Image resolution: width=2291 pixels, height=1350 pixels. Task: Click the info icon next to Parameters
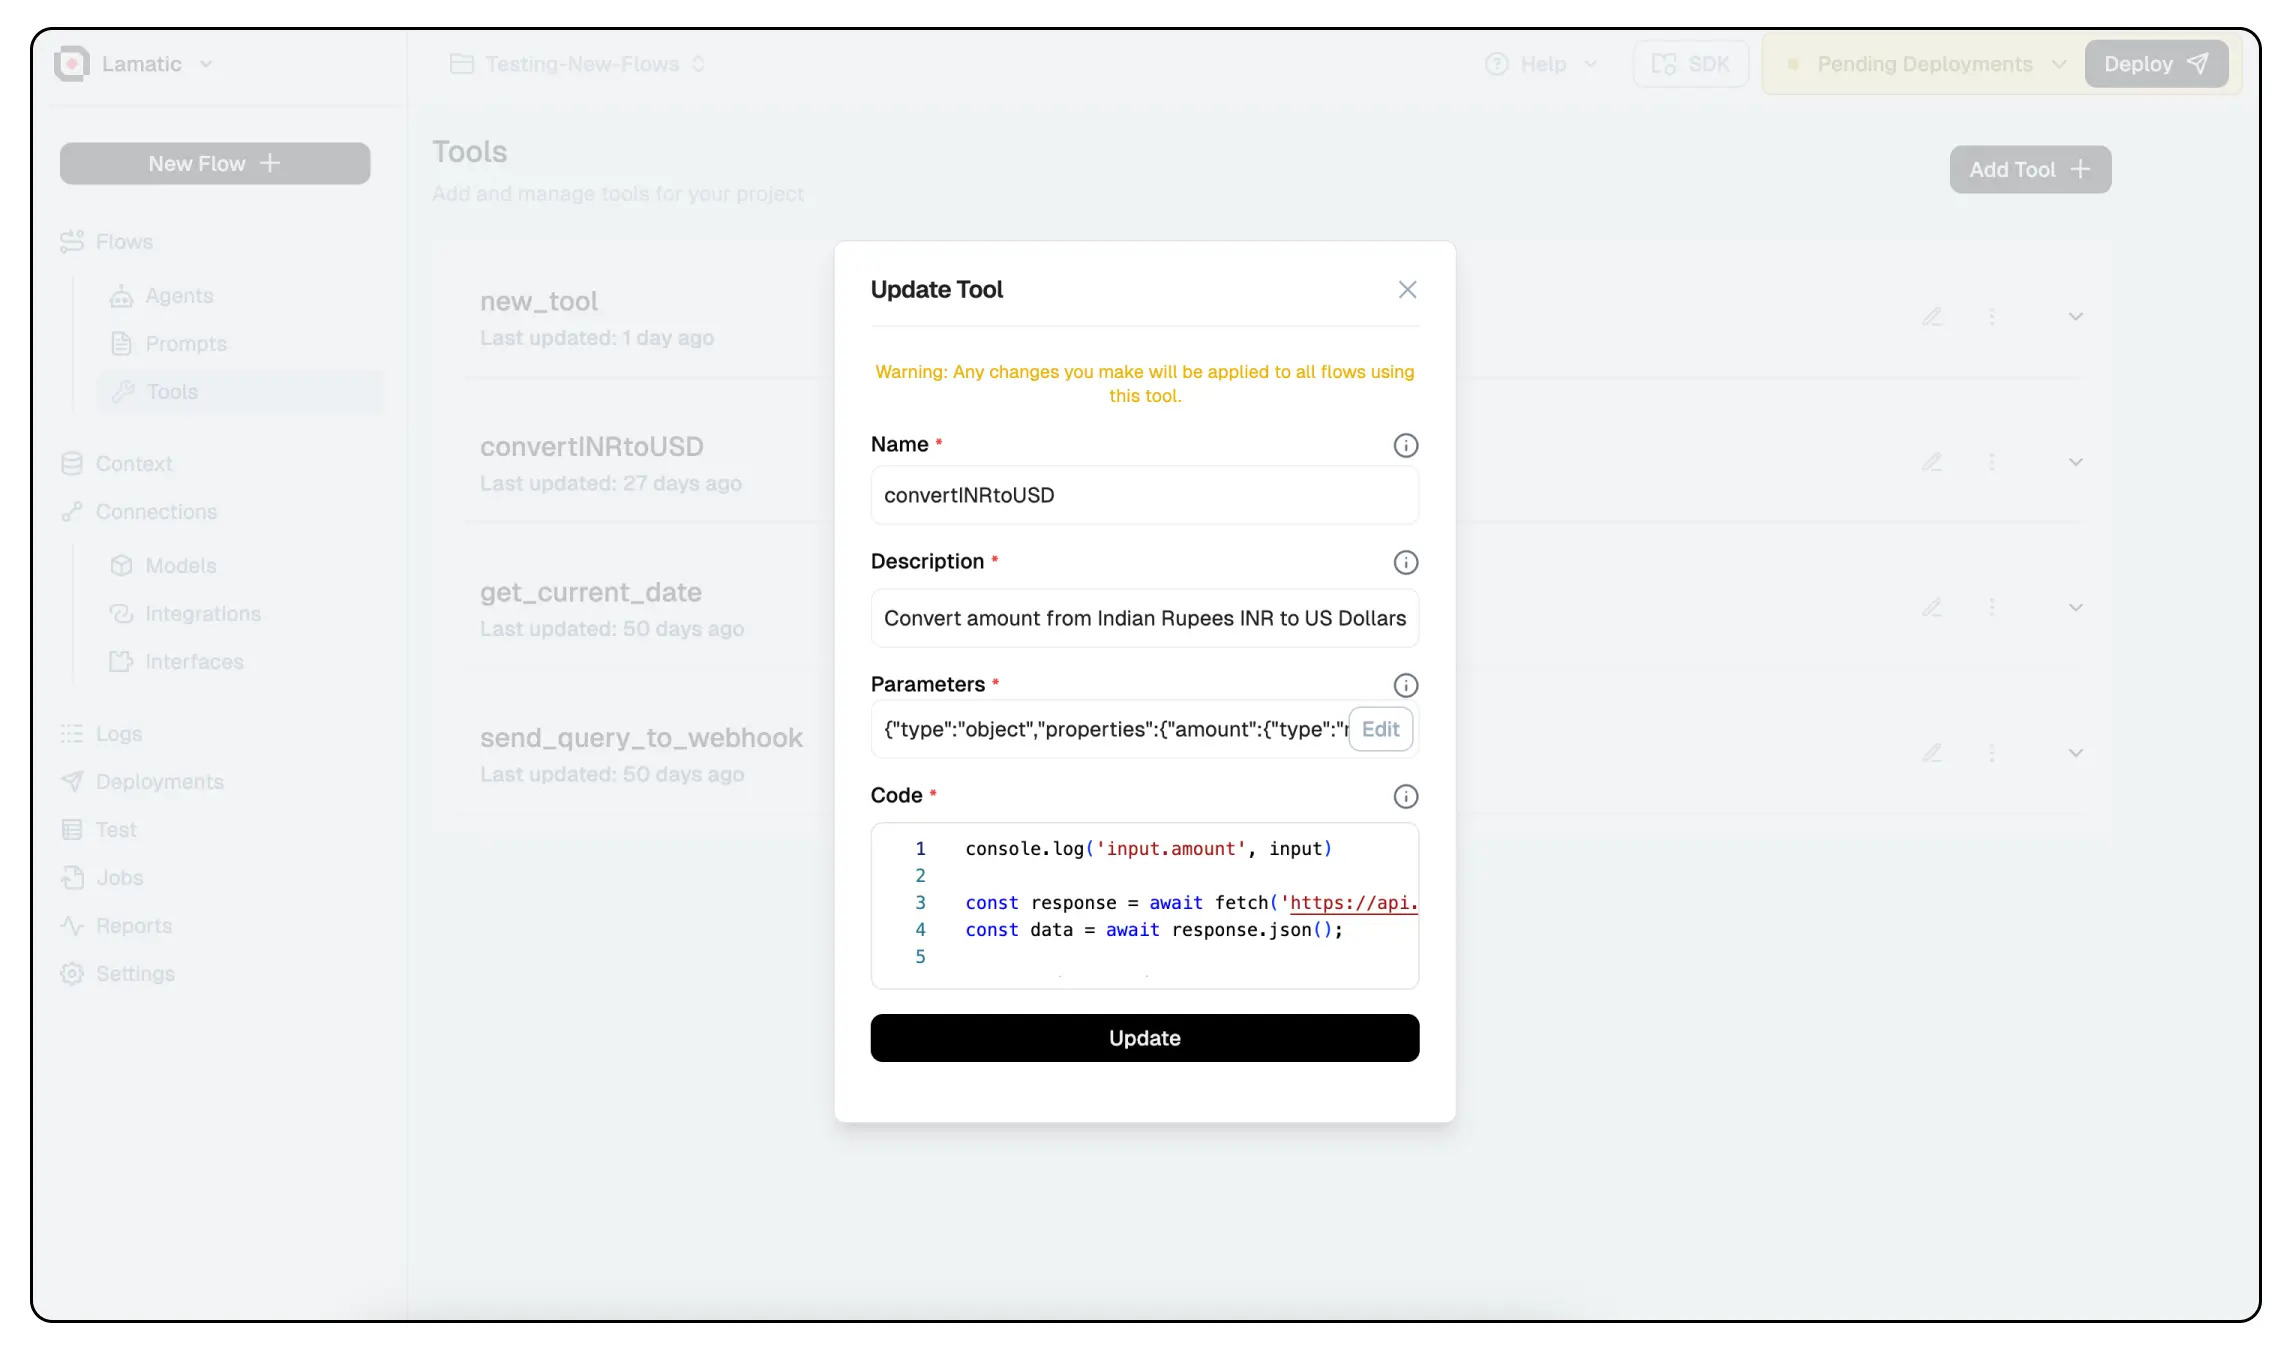coord(1405,685)
